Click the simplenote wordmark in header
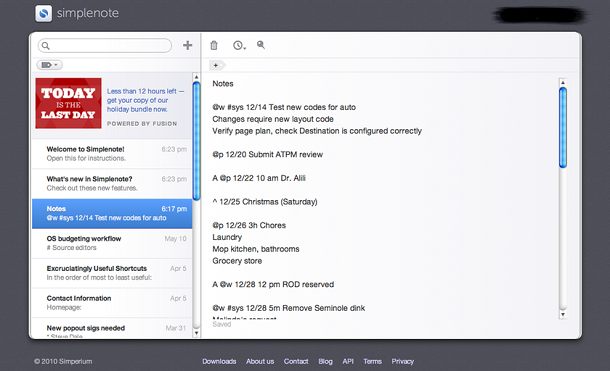This screenshot has width=610, height=371. point(88,13)
